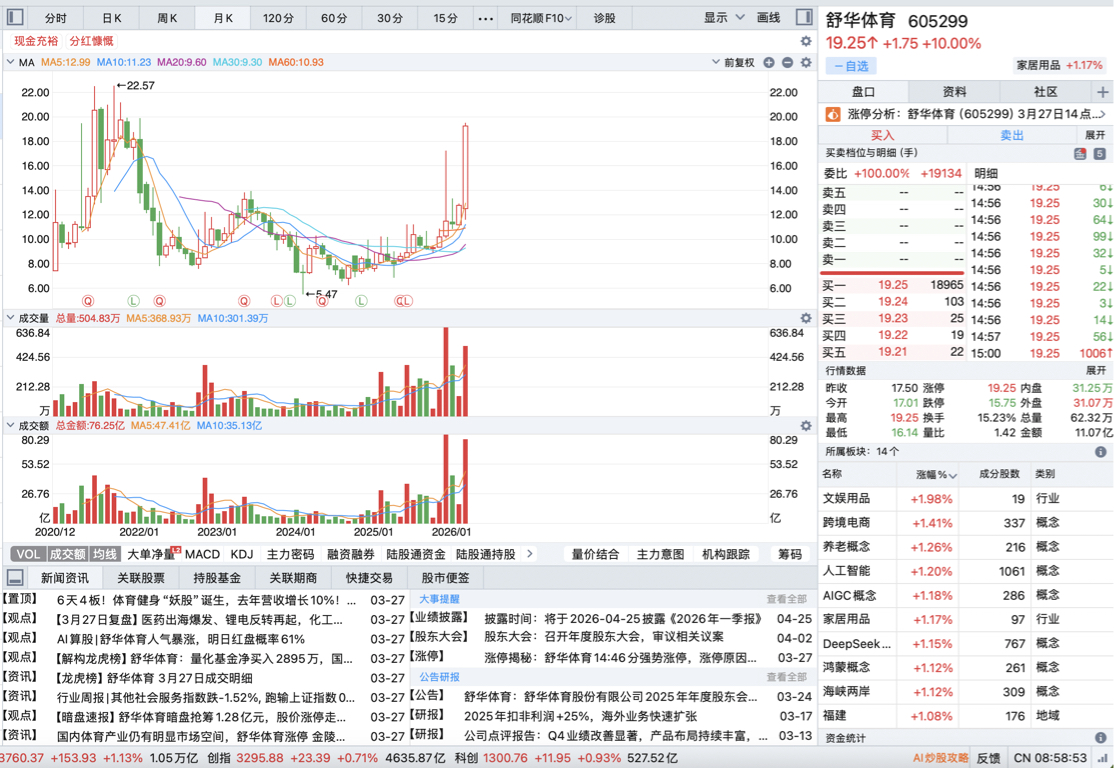Click the calculator icon in 买卖档位 header
The width and height of the screenshot is (1114, 768).
pos(1081,153)
